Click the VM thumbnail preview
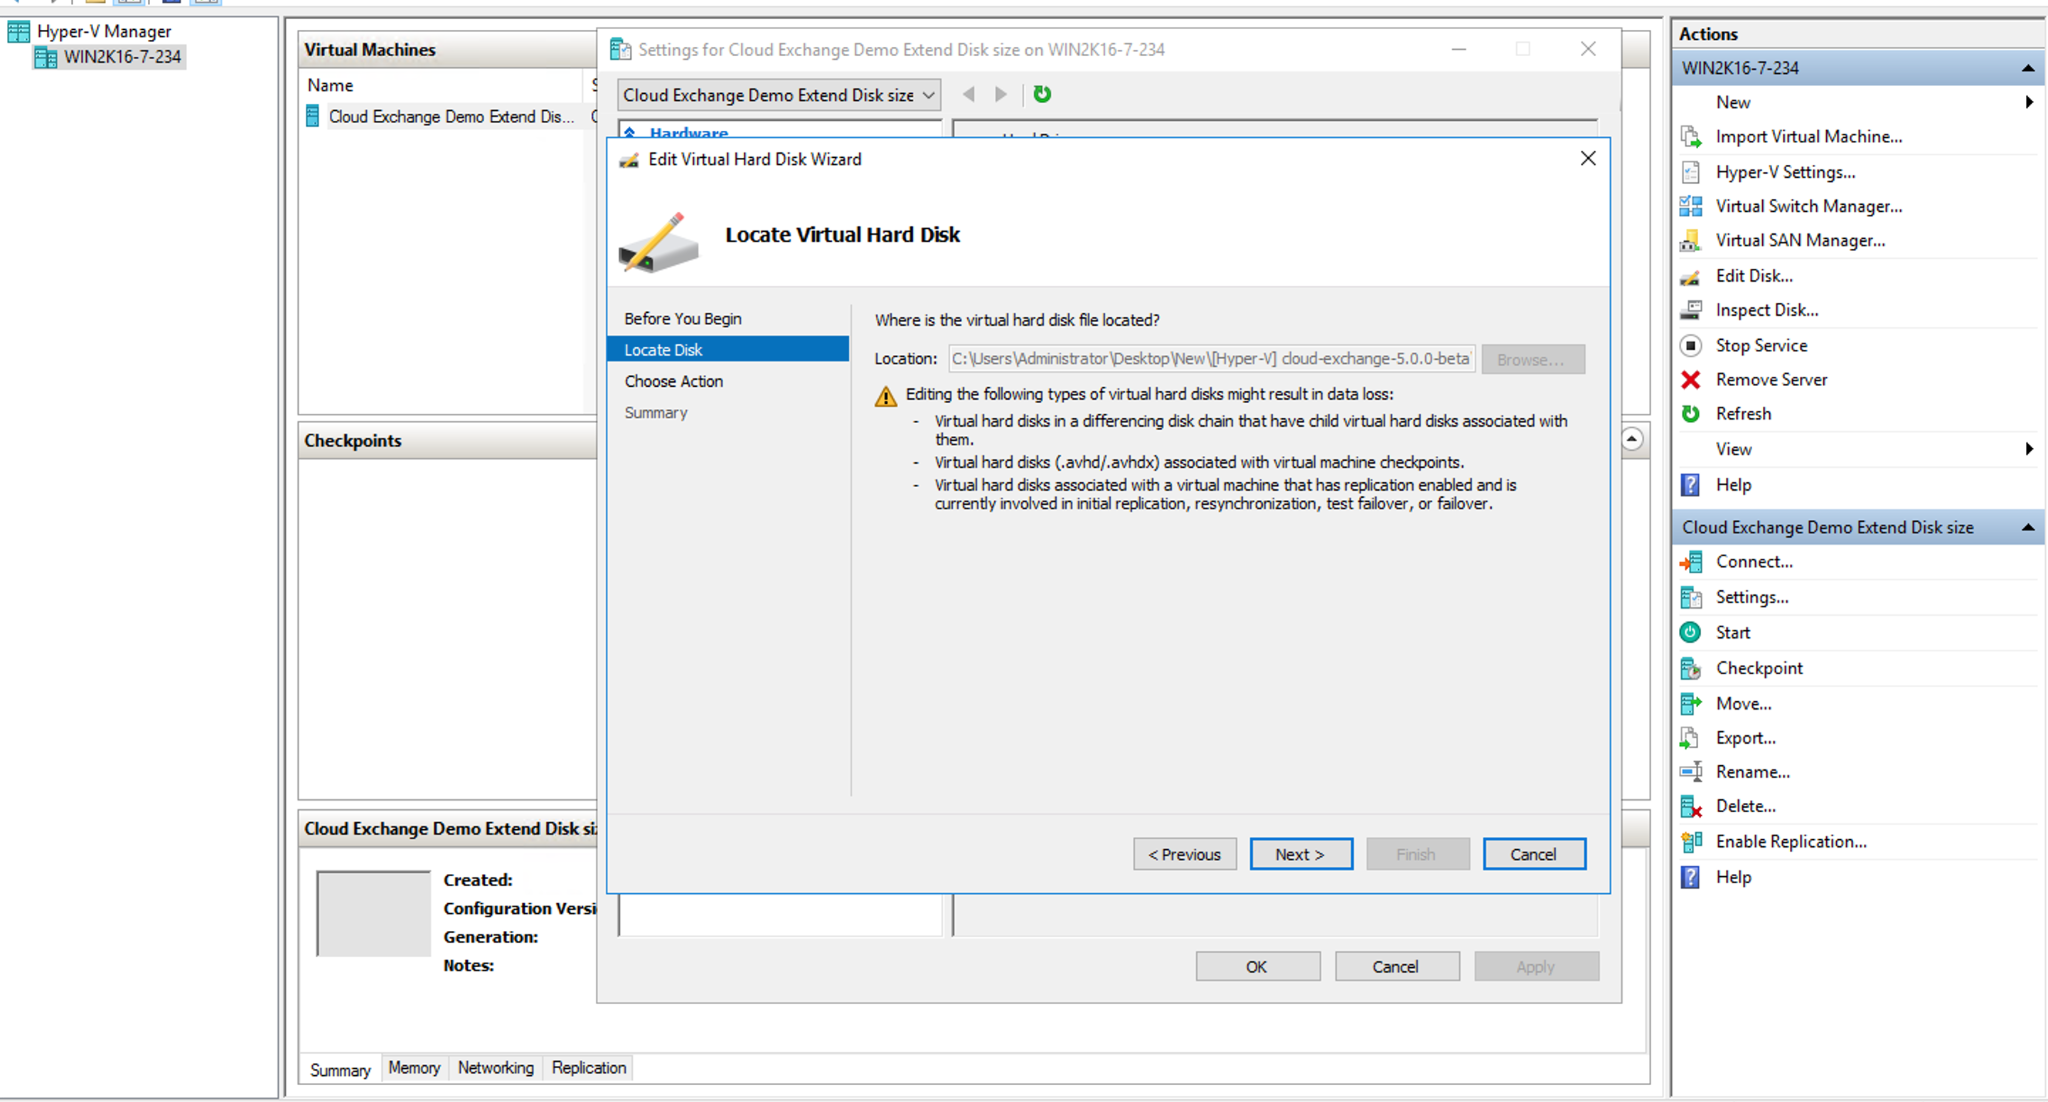 tap(373, 913)
